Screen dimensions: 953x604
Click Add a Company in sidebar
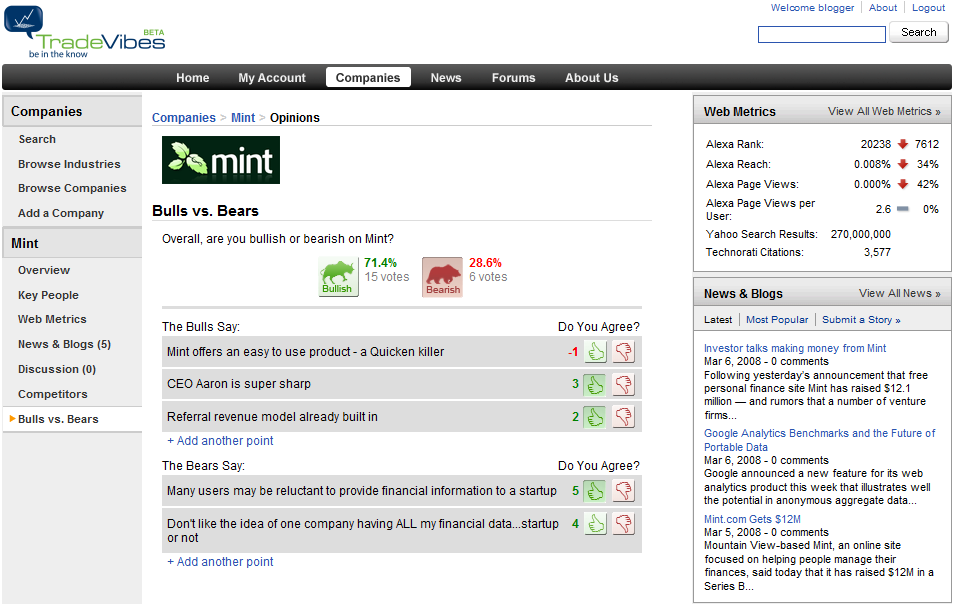coord(61,213)
